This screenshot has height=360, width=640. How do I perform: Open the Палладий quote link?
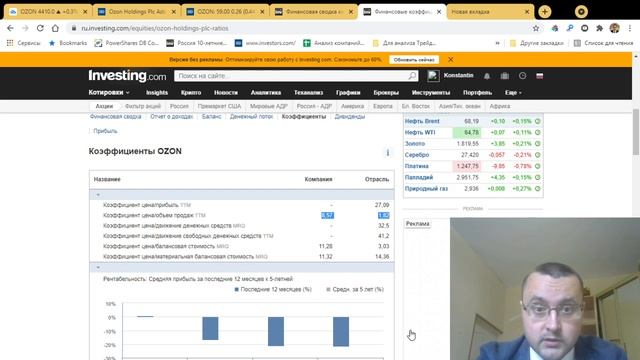point(419,178)
